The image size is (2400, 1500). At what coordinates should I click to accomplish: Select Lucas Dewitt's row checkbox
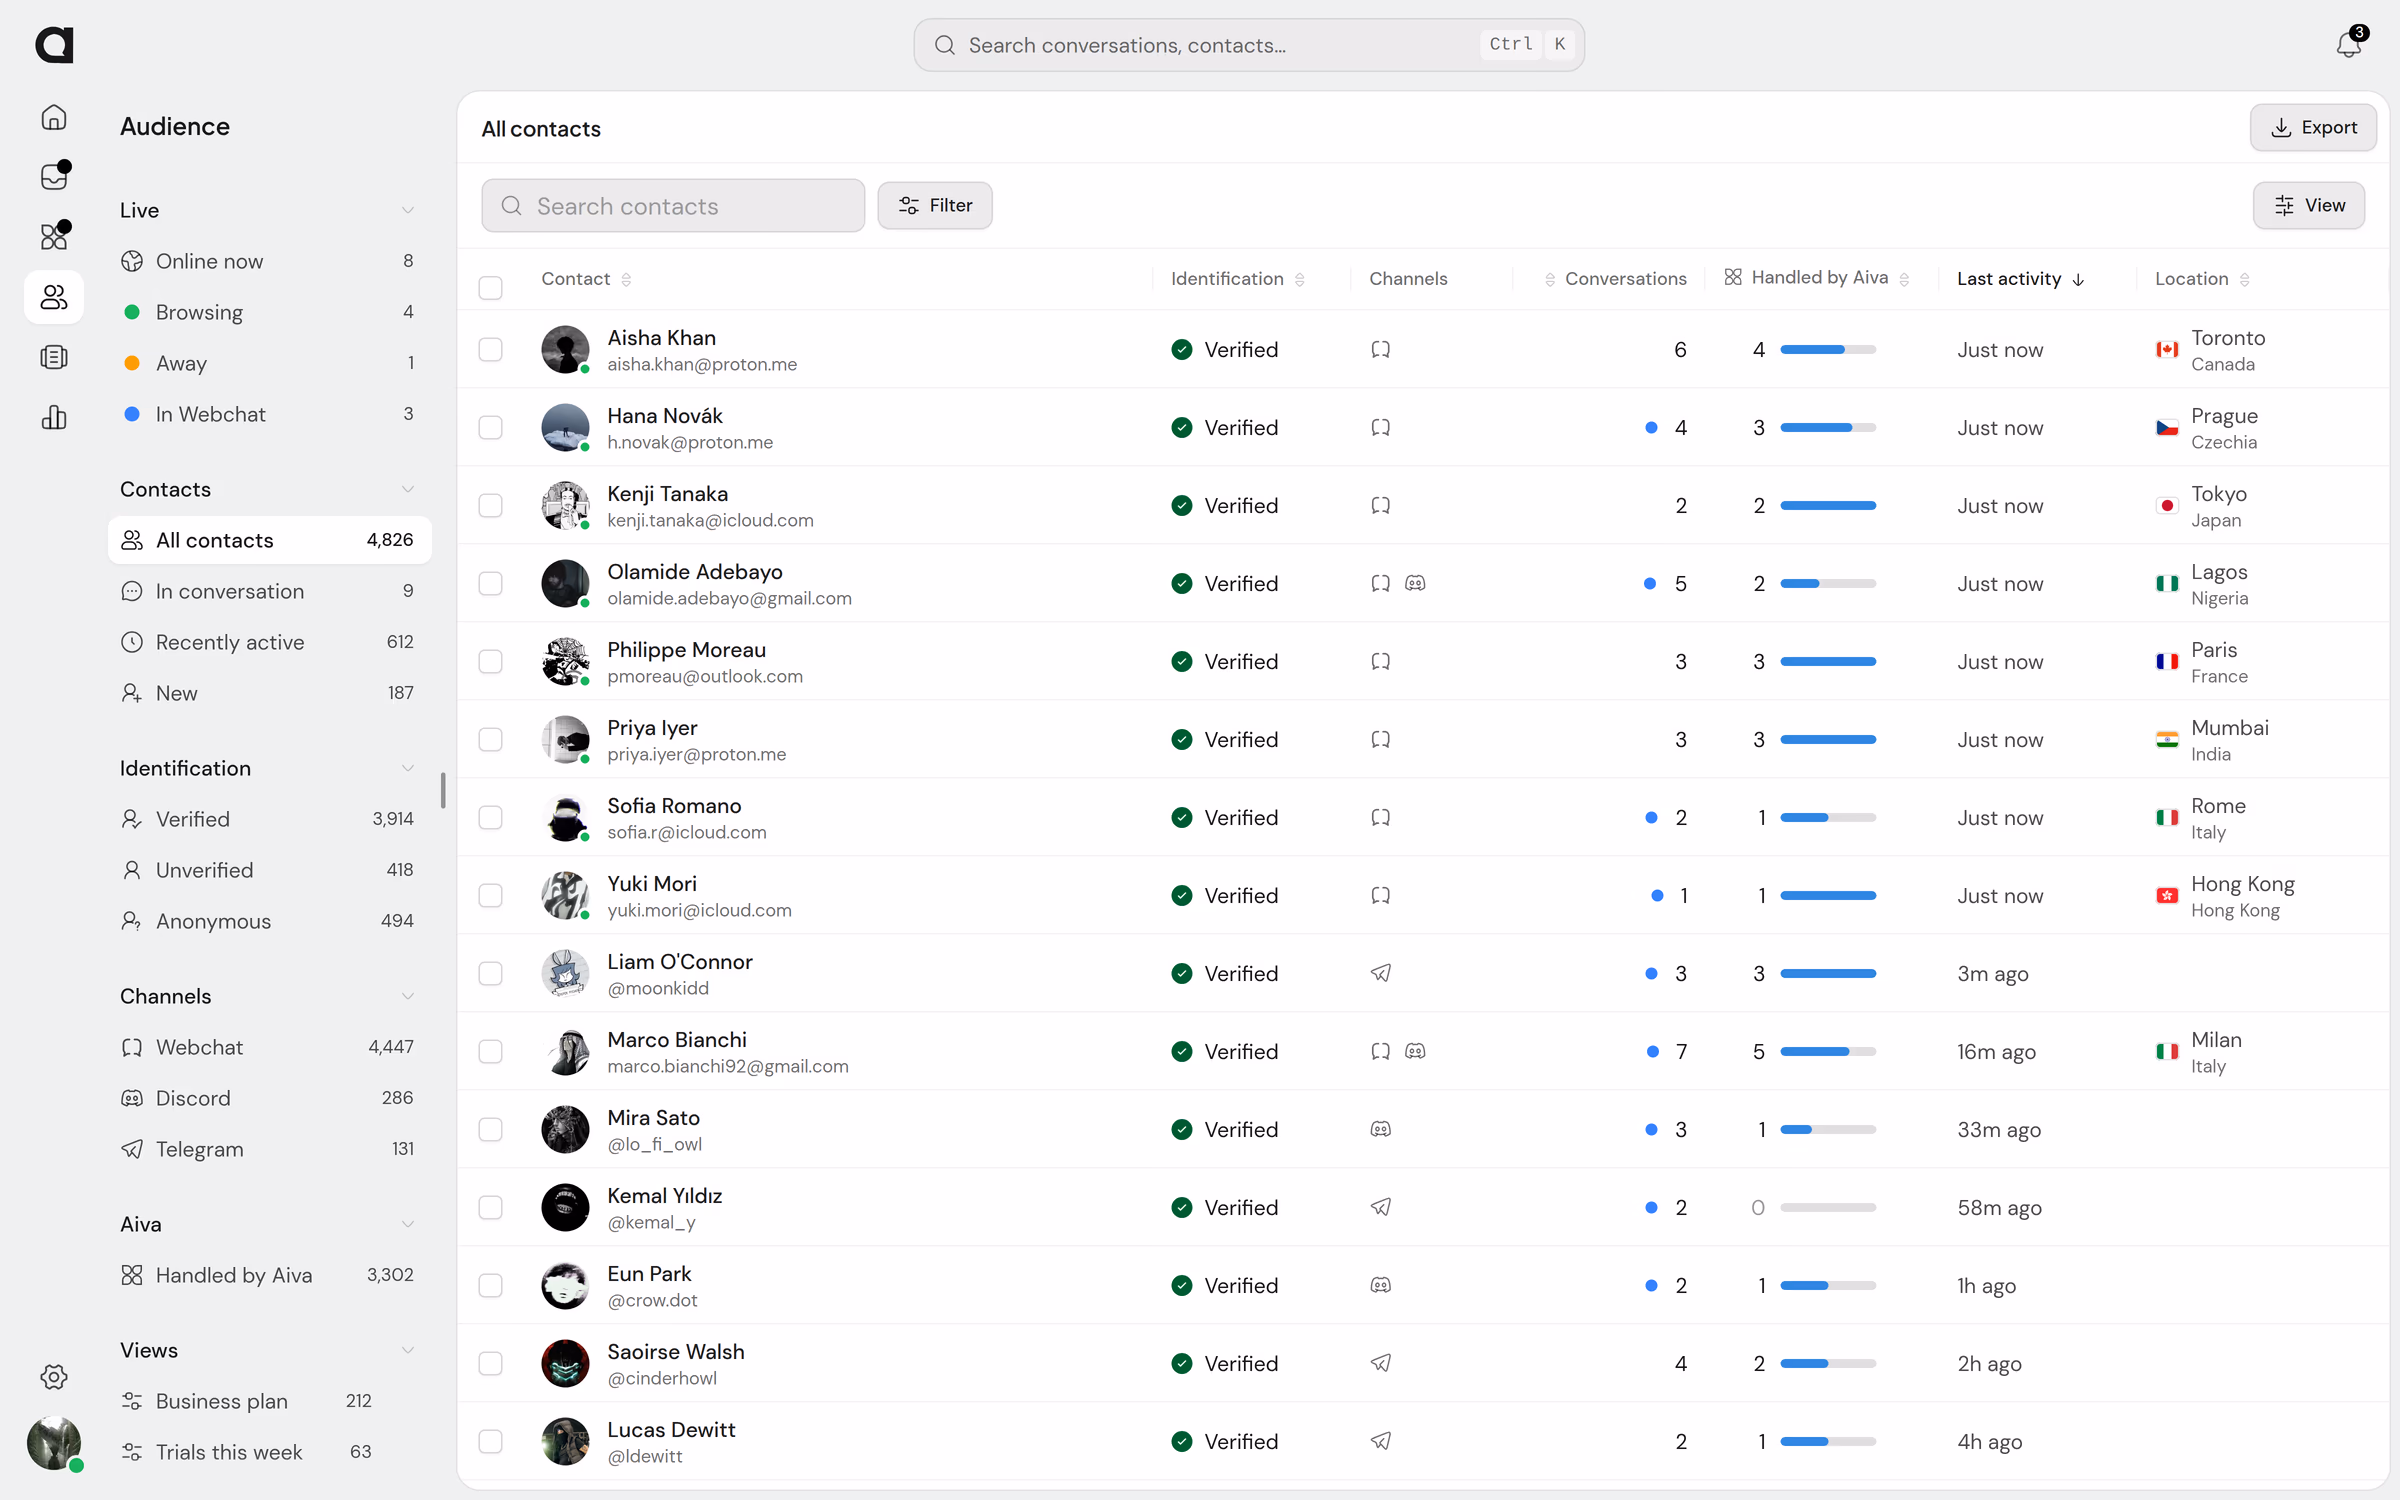pos(490,1441)
